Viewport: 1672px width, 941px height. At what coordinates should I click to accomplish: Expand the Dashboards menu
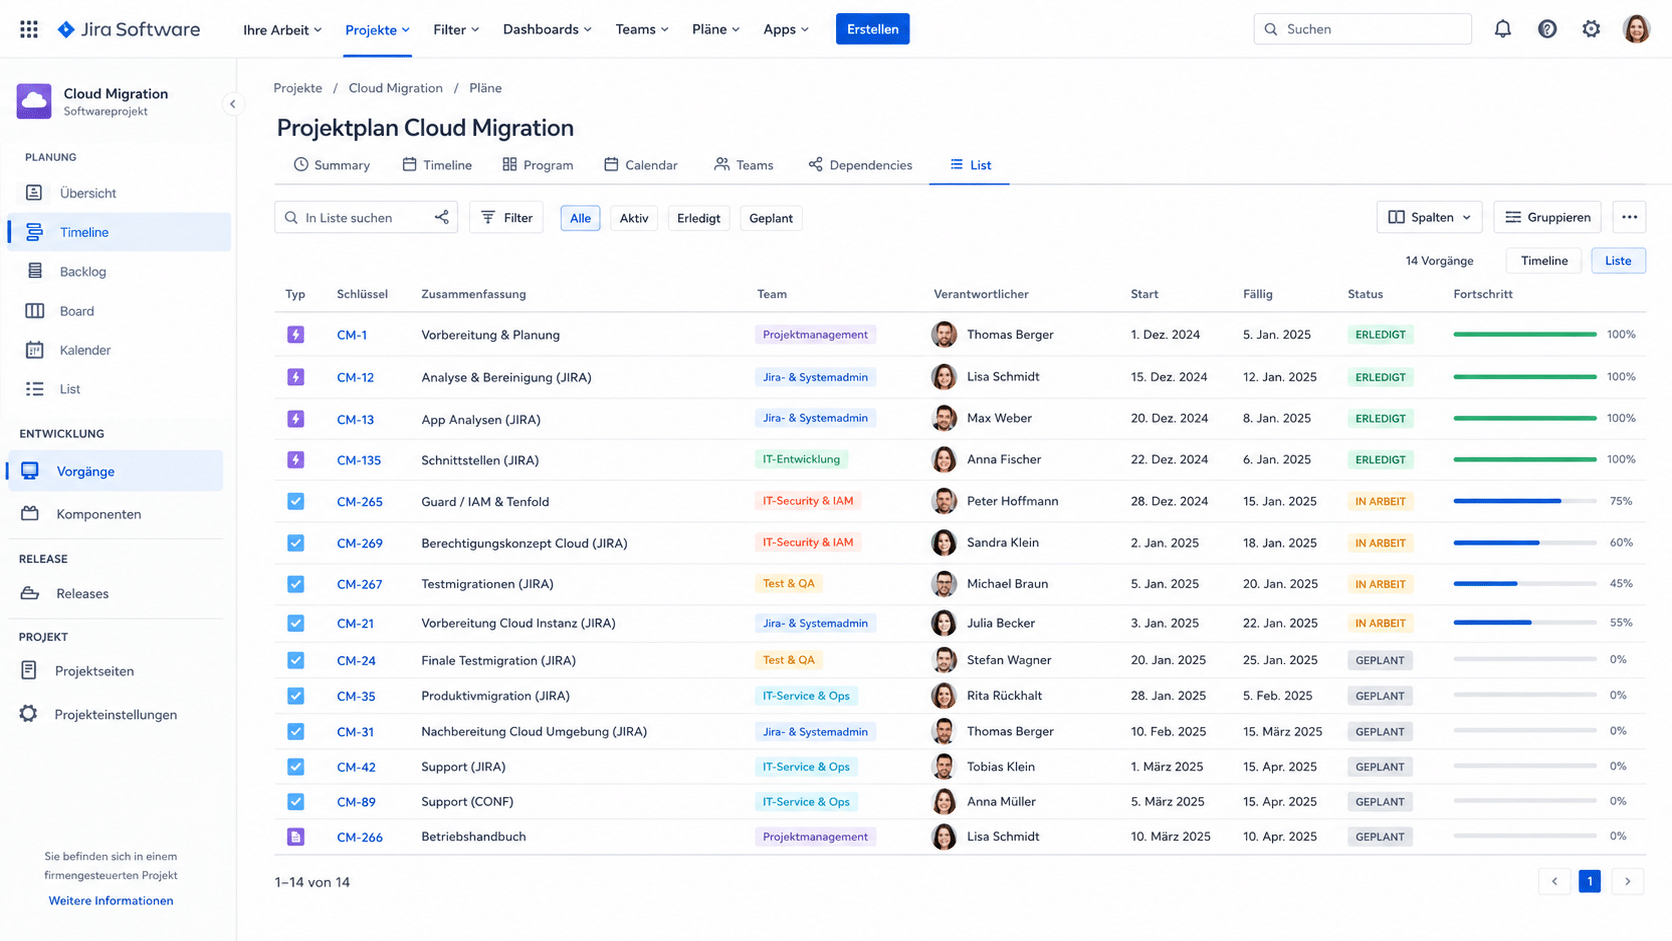pyautogui.click(x=547, y=29)
